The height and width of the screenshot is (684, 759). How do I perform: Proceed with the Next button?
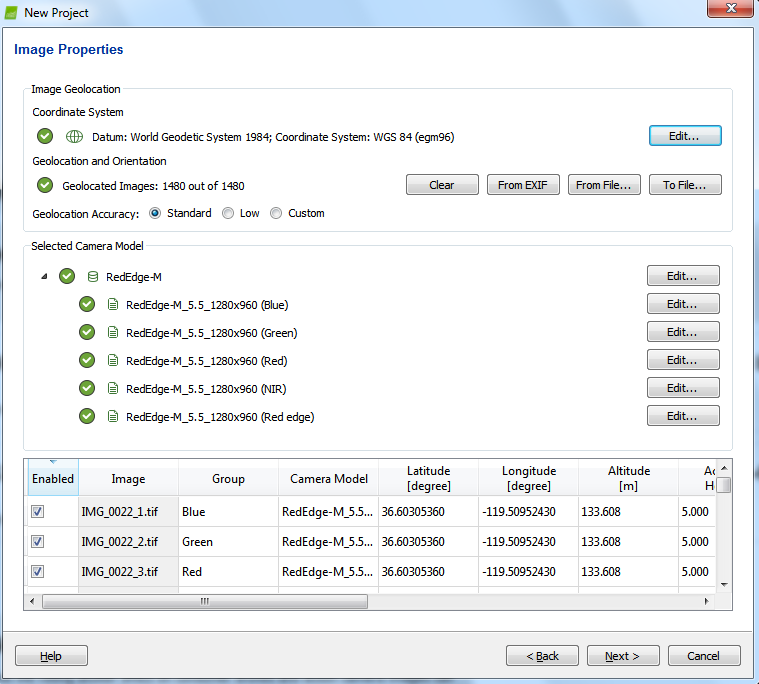point(623,656)
